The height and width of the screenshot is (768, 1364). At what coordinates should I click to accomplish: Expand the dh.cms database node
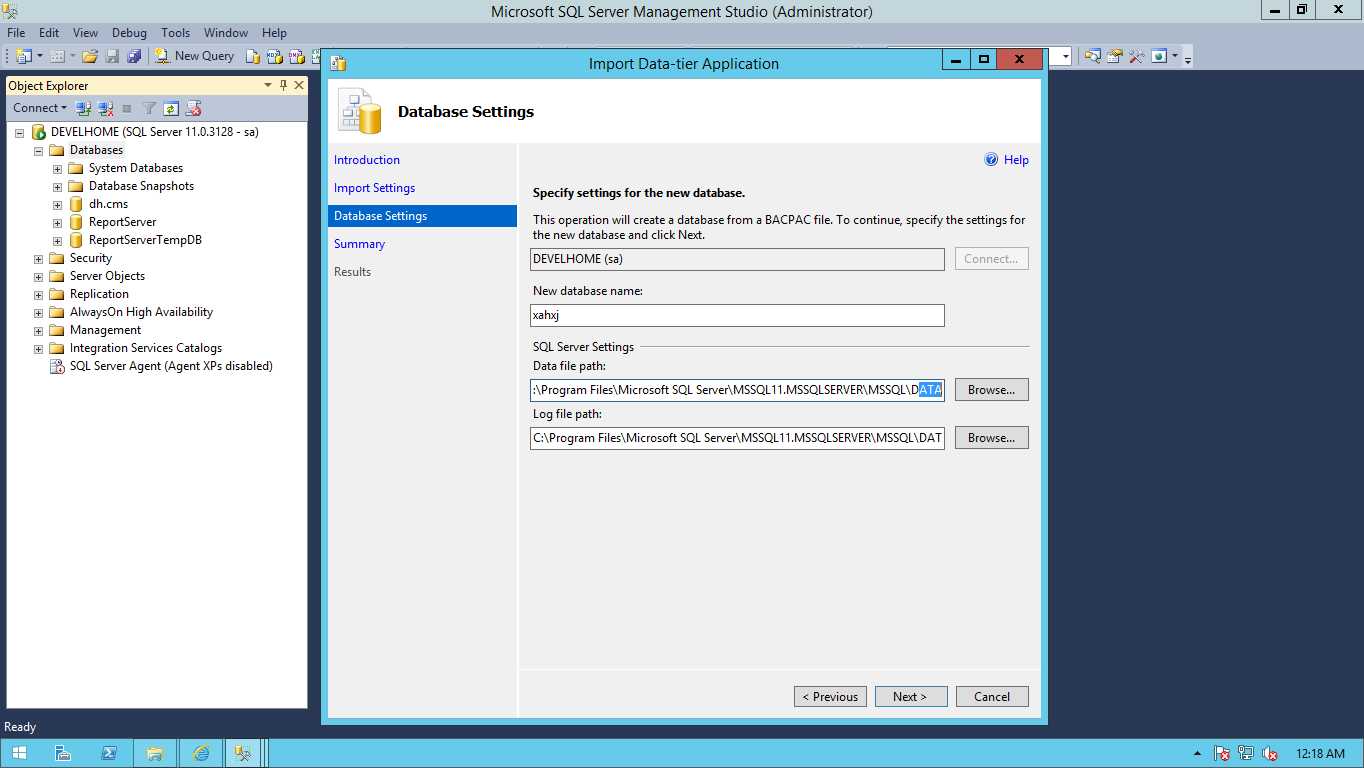click(x=57, y=204)
